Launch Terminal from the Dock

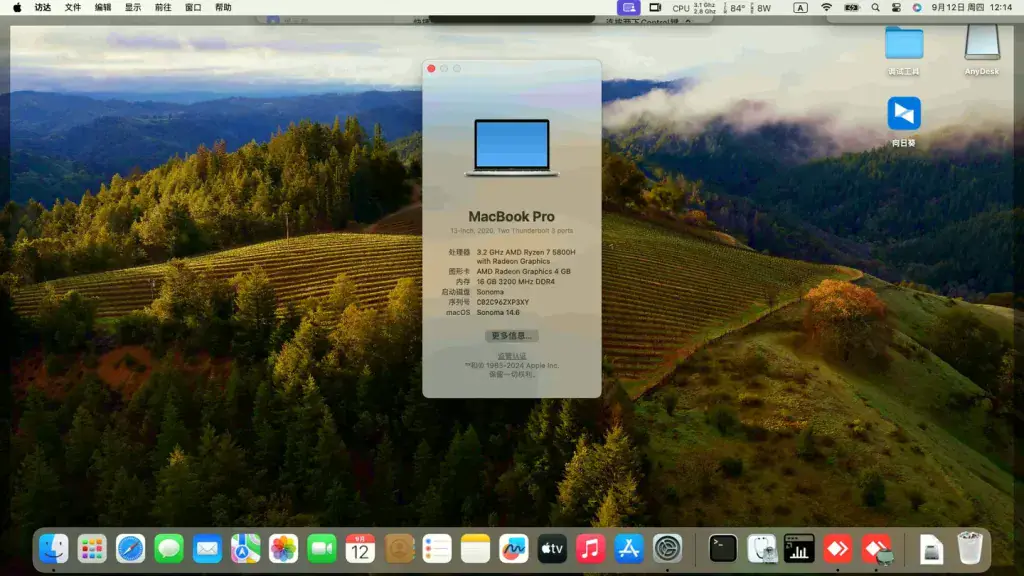pyautogui.click(x=723, y=549)
